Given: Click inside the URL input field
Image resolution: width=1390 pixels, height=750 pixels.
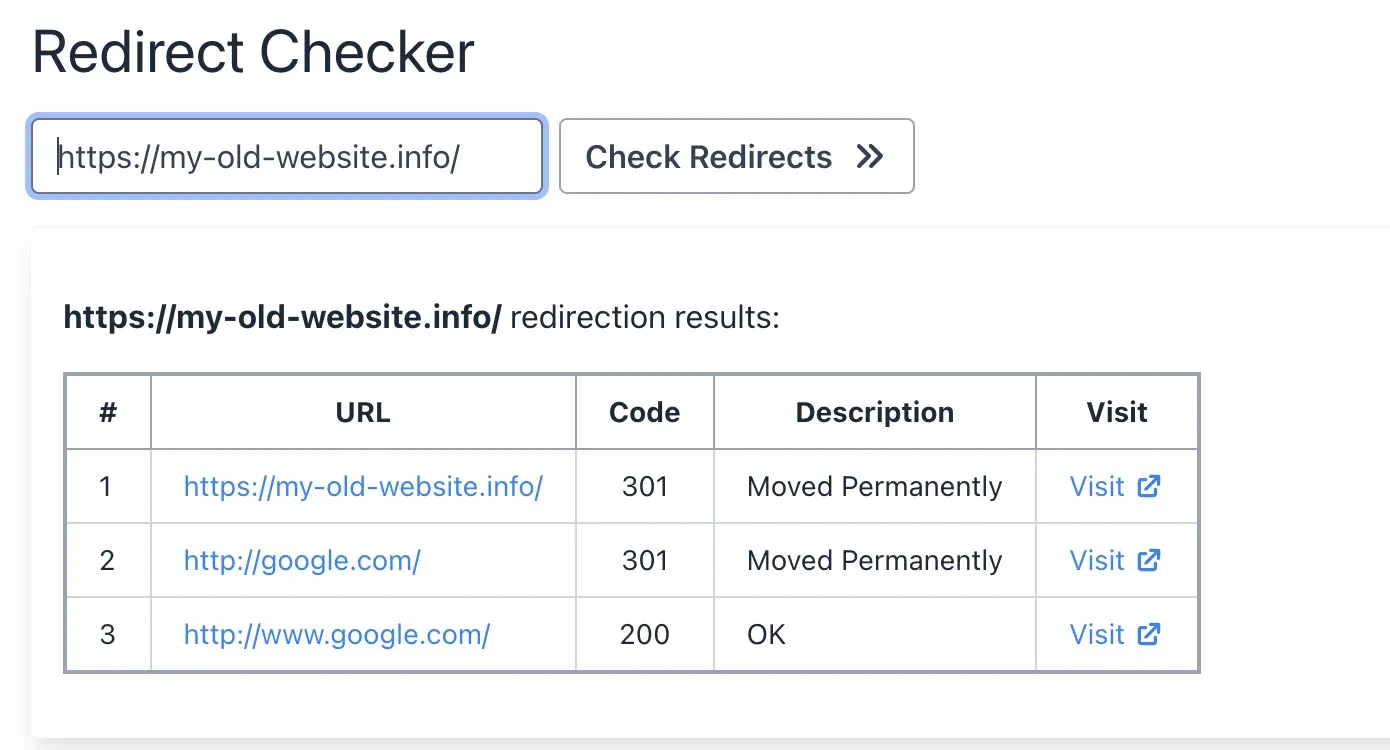Looking at the screenshot, I should click(x=286, y=156).
